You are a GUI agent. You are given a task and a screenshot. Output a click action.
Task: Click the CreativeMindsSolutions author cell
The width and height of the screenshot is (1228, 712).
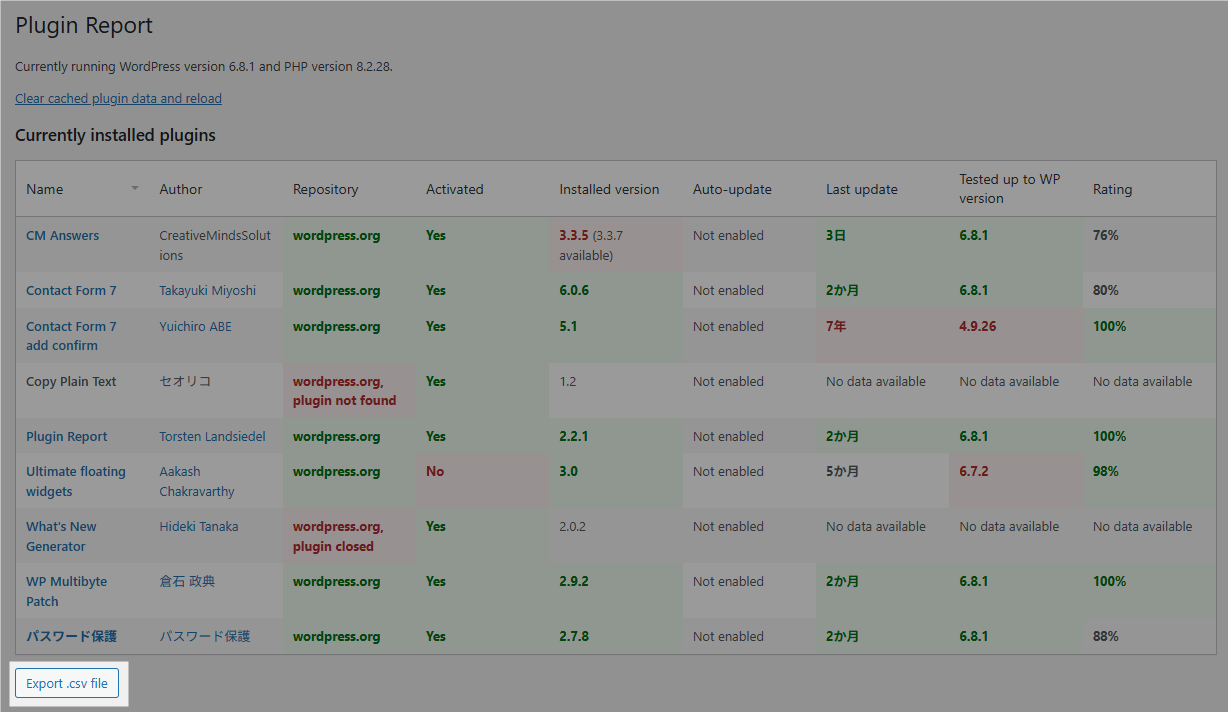pyautogui.click(x=215, y=245)
